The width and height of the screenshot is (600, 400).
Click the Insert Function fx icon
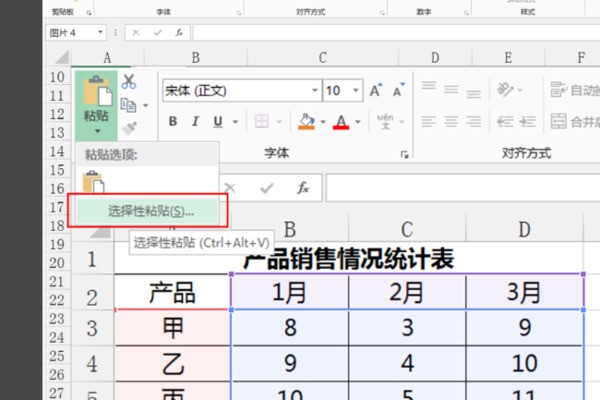coord(302,187)
